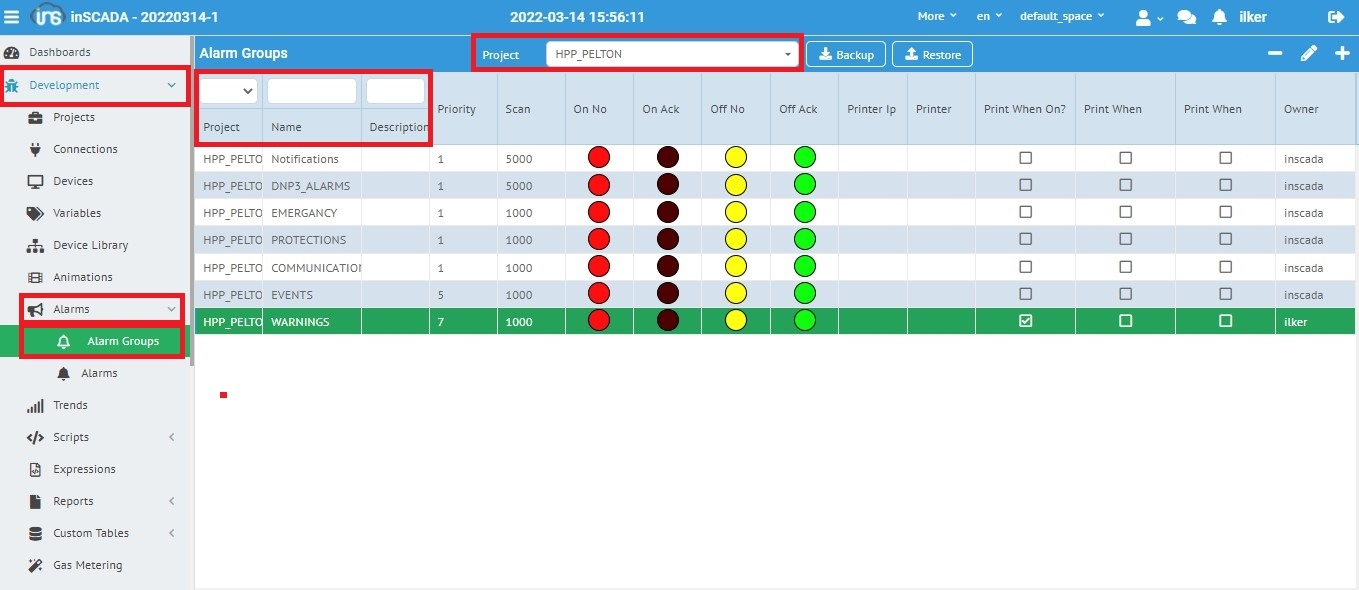Check Print When On for Notifications row

pos(1025,158)
